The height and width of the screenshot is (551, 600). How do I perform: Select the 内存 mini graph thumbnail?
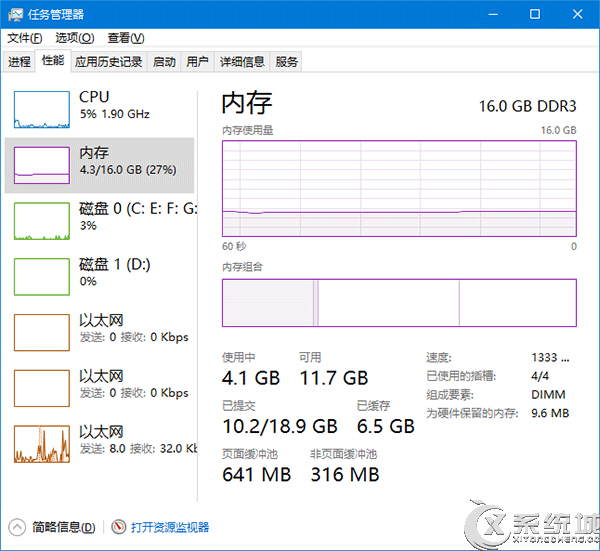(42, 165)
